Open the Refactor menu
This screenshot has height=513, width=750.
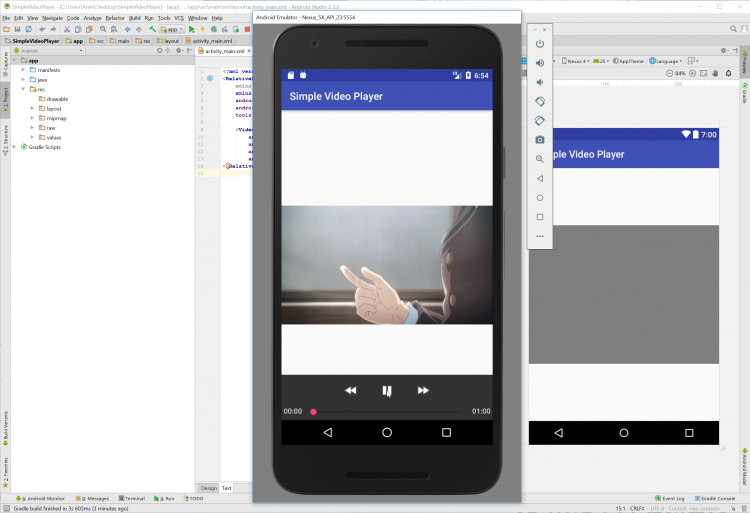[115, 18]
